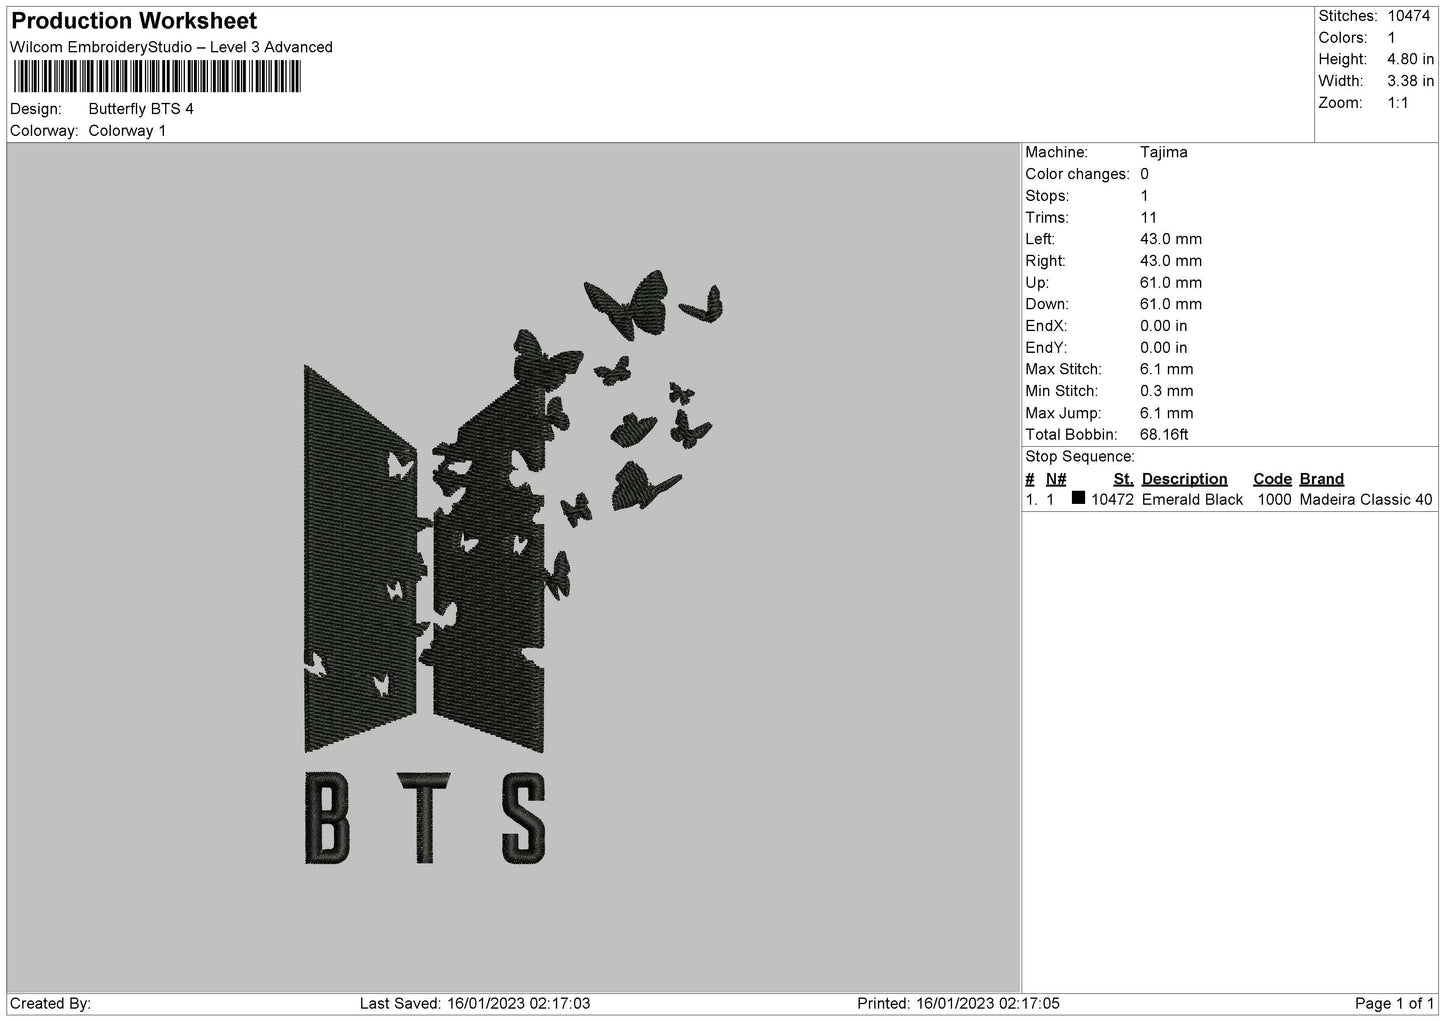Click the N# column header
The width and height of the screenshot is (1445, 1021).
click(1056, 479)
